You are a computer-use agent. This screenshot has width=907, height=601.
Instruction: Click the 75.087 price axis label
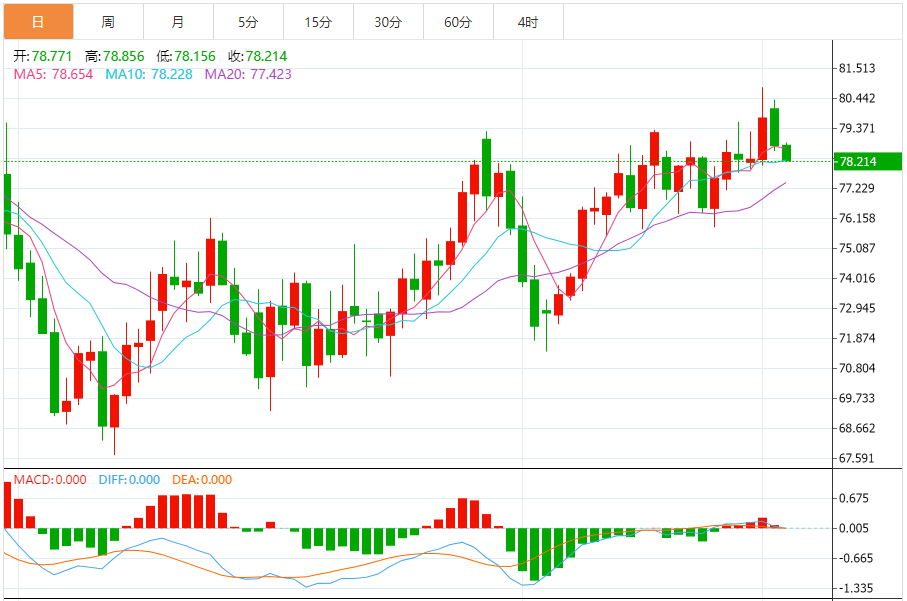[x=857, y=248]
